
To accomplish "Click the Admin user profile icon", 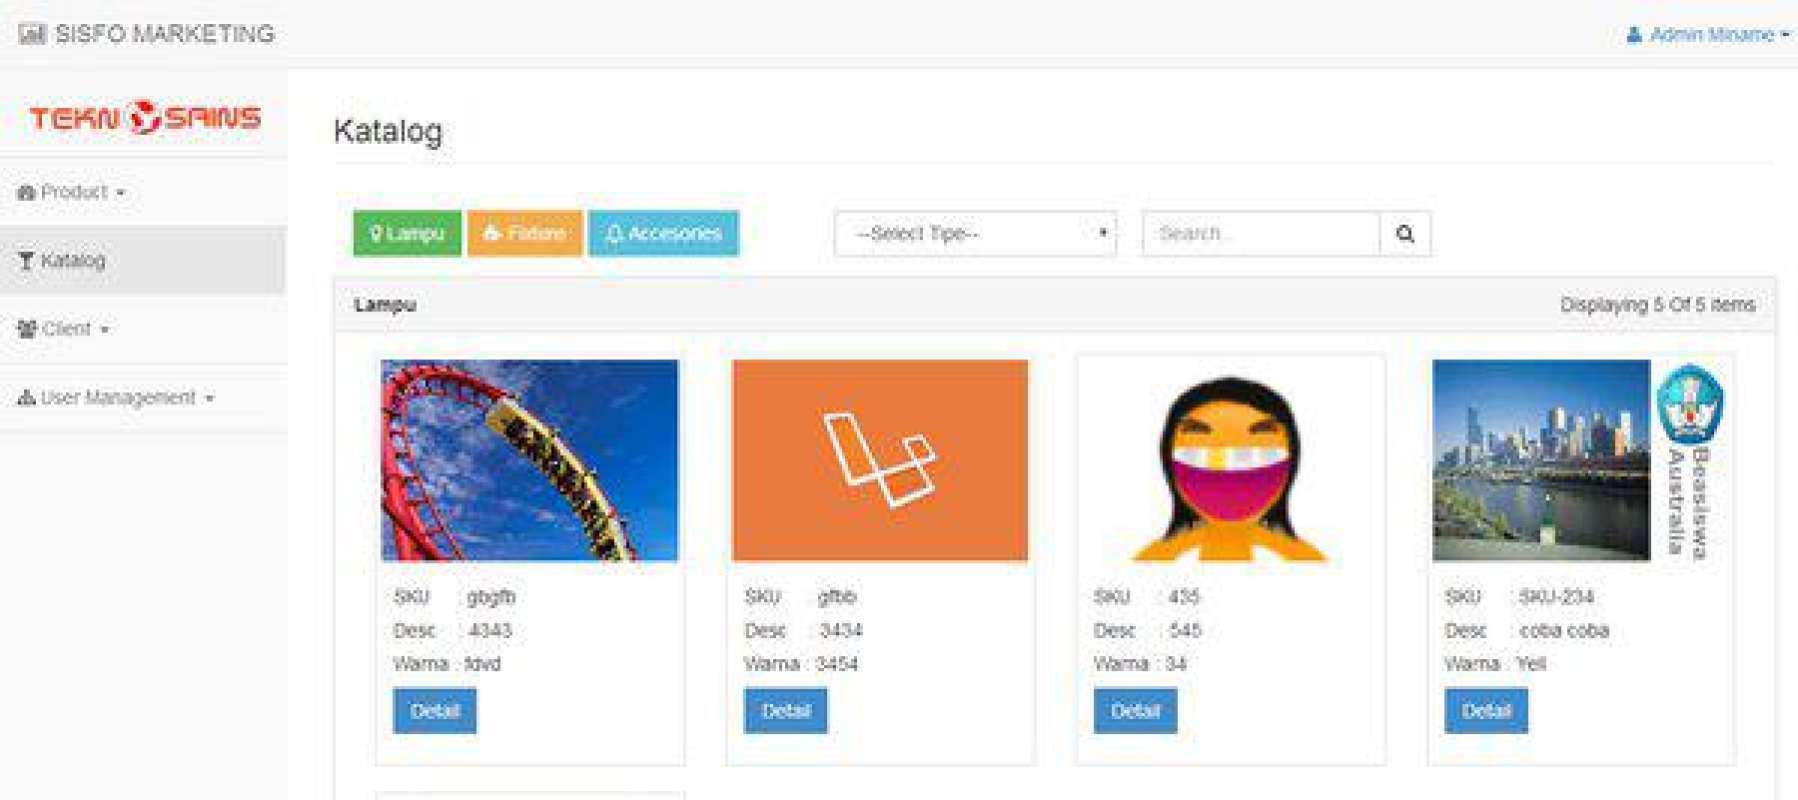I will (1634, 35).
